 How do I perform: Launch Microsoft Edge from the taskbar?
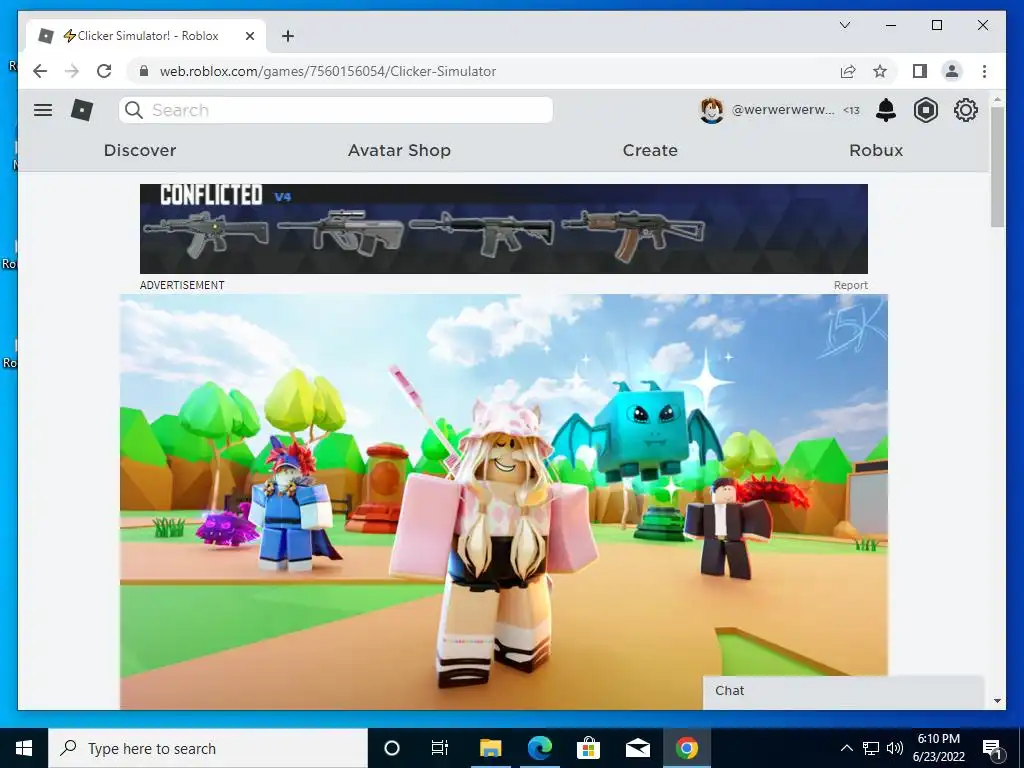pyautogui.click(x=539, y=748)
